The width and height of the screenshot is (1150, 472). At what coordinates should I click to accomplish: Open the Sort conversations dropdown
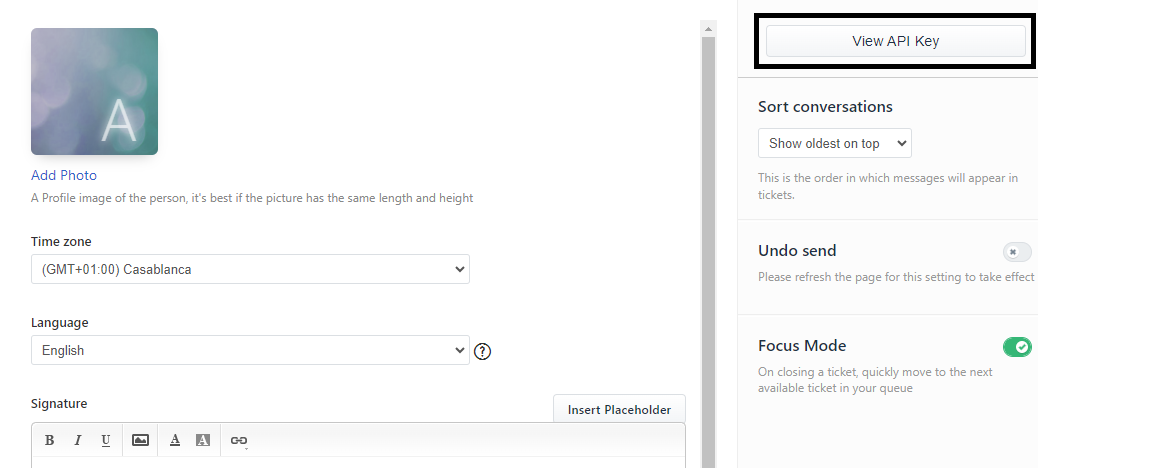click(x=834, y=143)
